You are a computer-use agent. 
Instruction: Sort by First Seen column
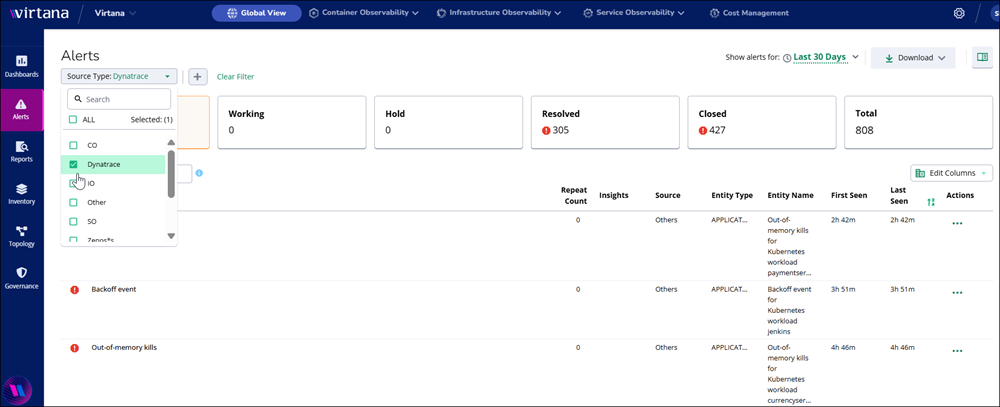tap(849, 195)
